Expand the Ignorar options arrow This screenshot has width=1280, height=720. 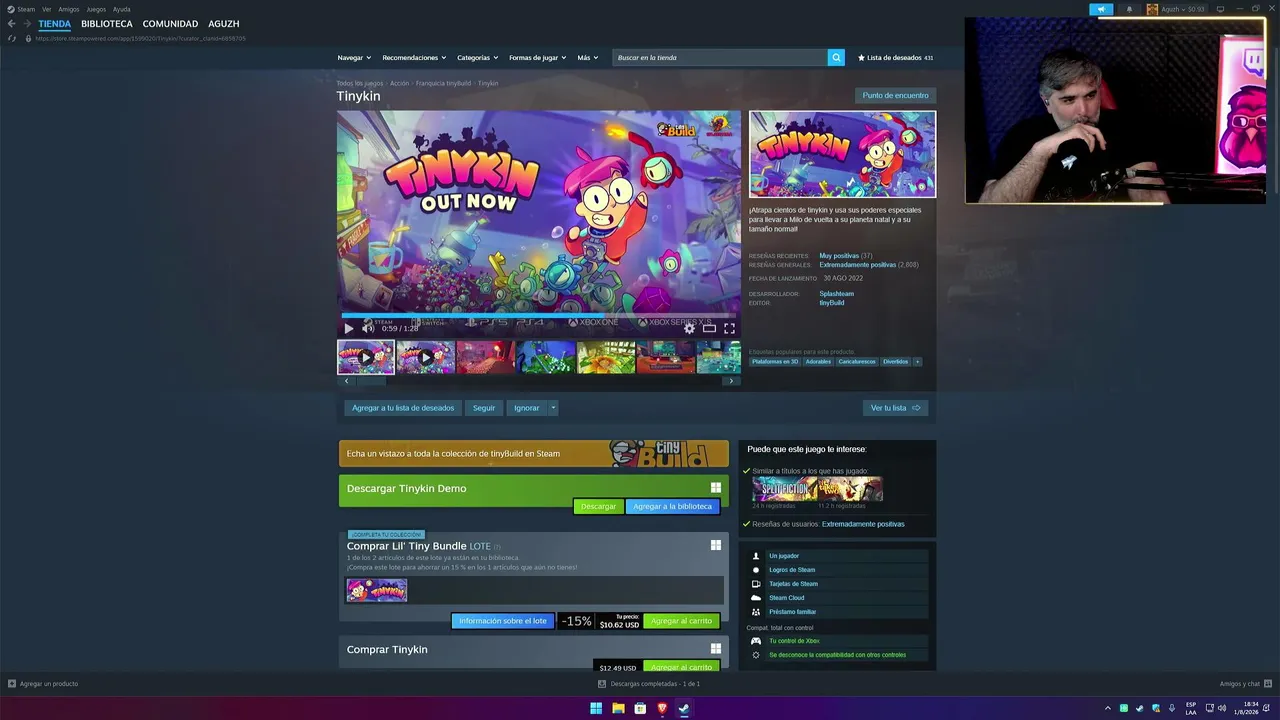pos(553,408)
